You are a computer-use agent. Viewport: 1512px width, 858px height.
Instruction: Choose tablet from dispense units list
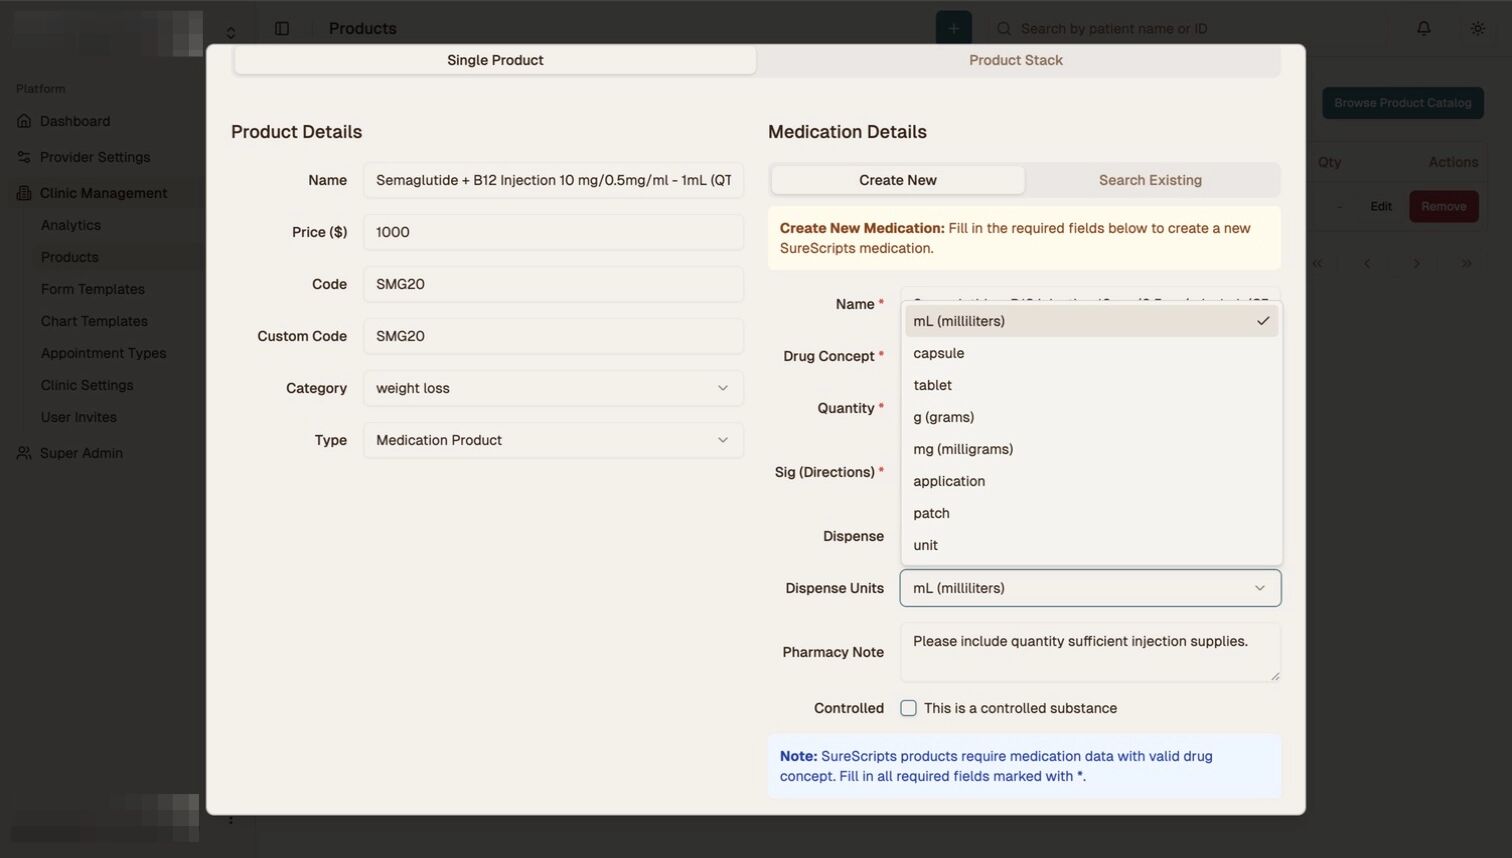click(x=1091, y=385)
